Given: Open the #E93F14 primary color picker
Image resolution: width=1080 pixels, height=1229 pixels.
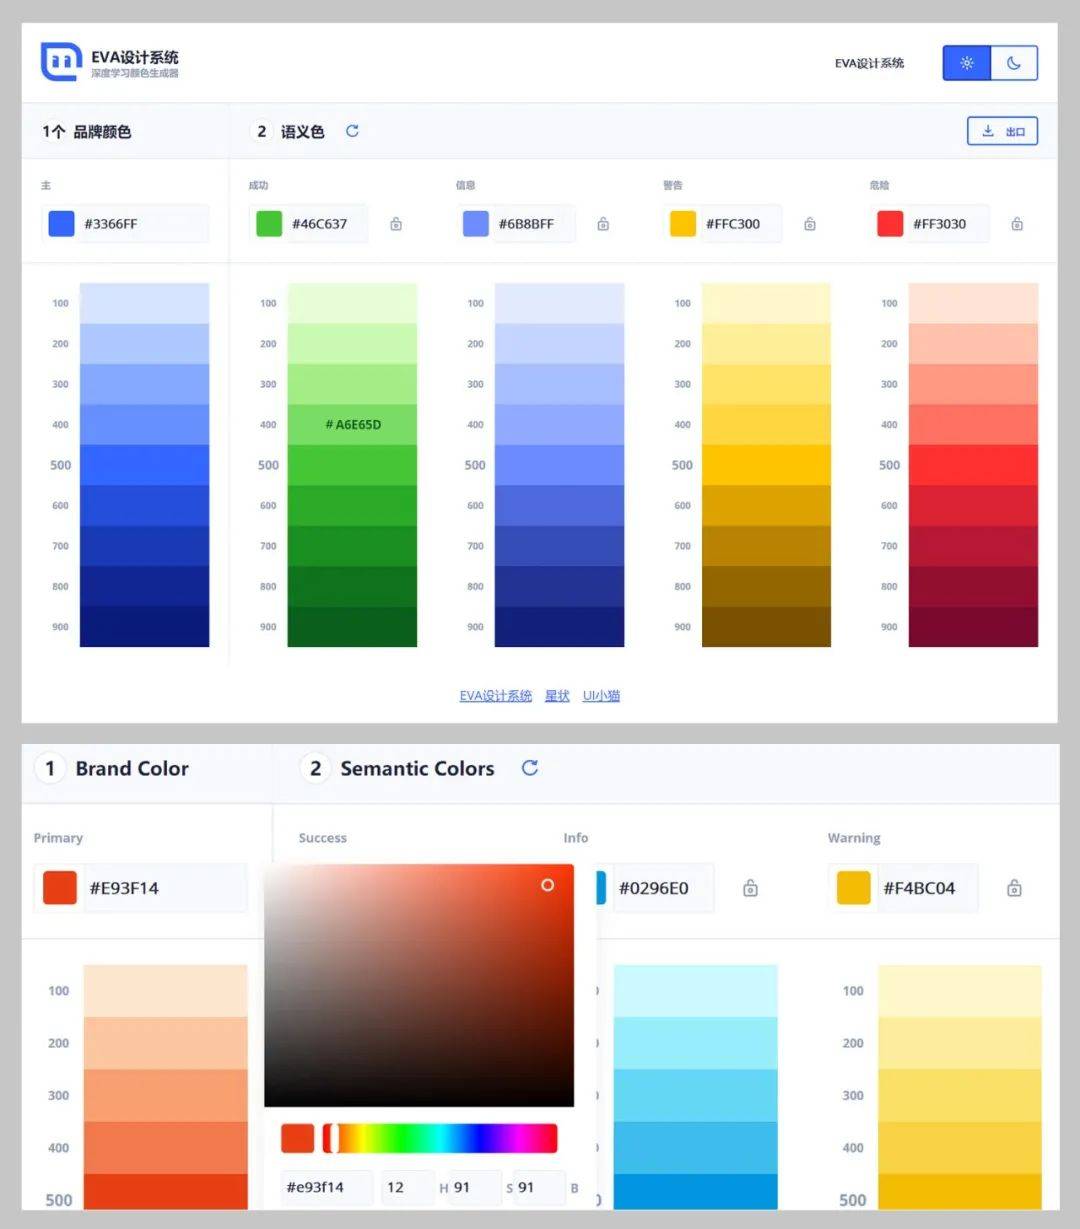Looking at the screenshot, I should (x=60, y=888).
